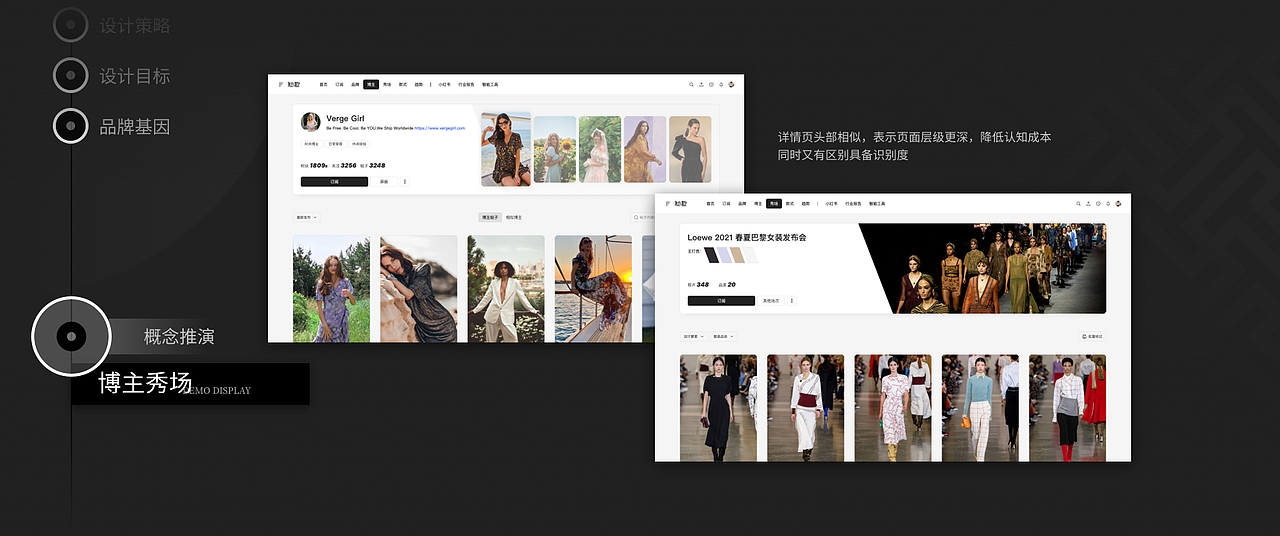Viewport: 1280px width, 536px height.
Task: Click the white button beside Verge Girl 订阅
Action: [x=384, y=182]
